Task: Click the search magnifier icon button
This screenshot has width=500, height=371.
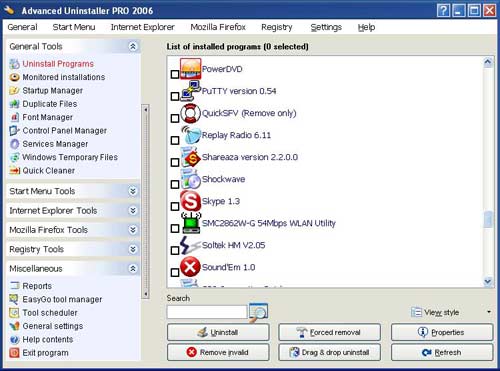Action: click(x=258, y=312)
